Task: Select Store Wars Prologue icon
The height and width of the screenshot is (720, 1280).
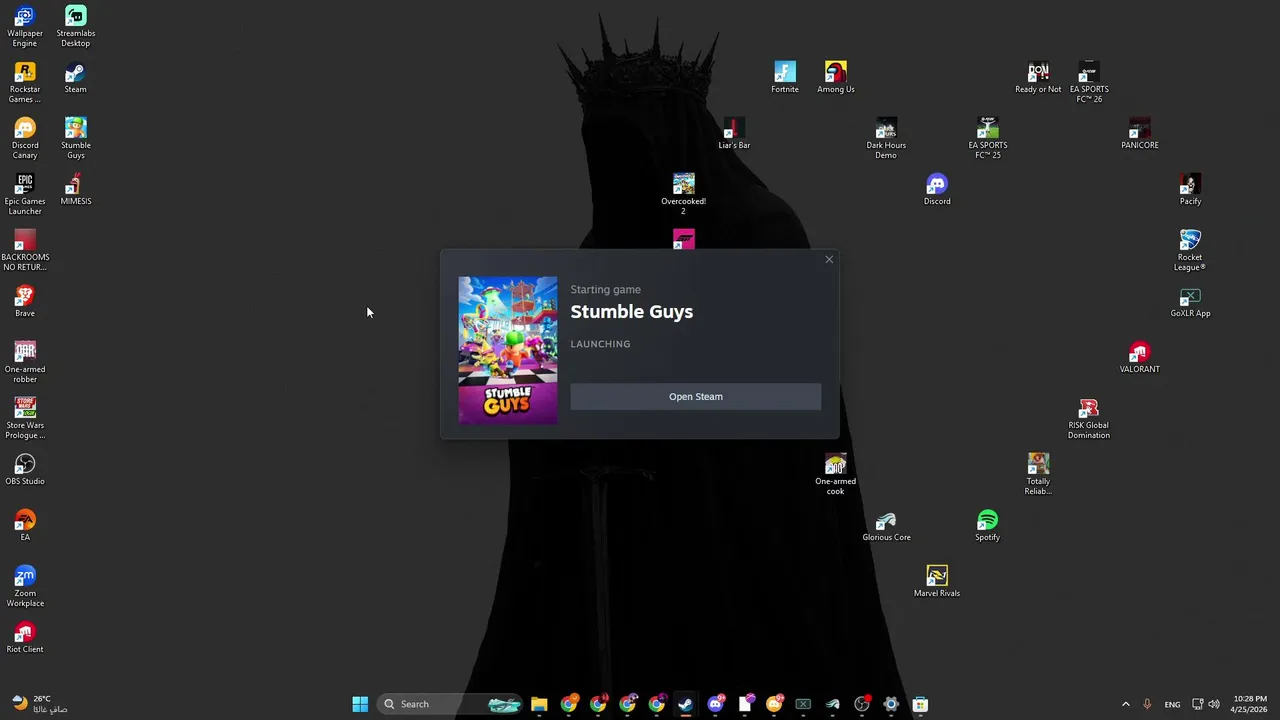Action: pyautogui.click(x=25, y=419)
